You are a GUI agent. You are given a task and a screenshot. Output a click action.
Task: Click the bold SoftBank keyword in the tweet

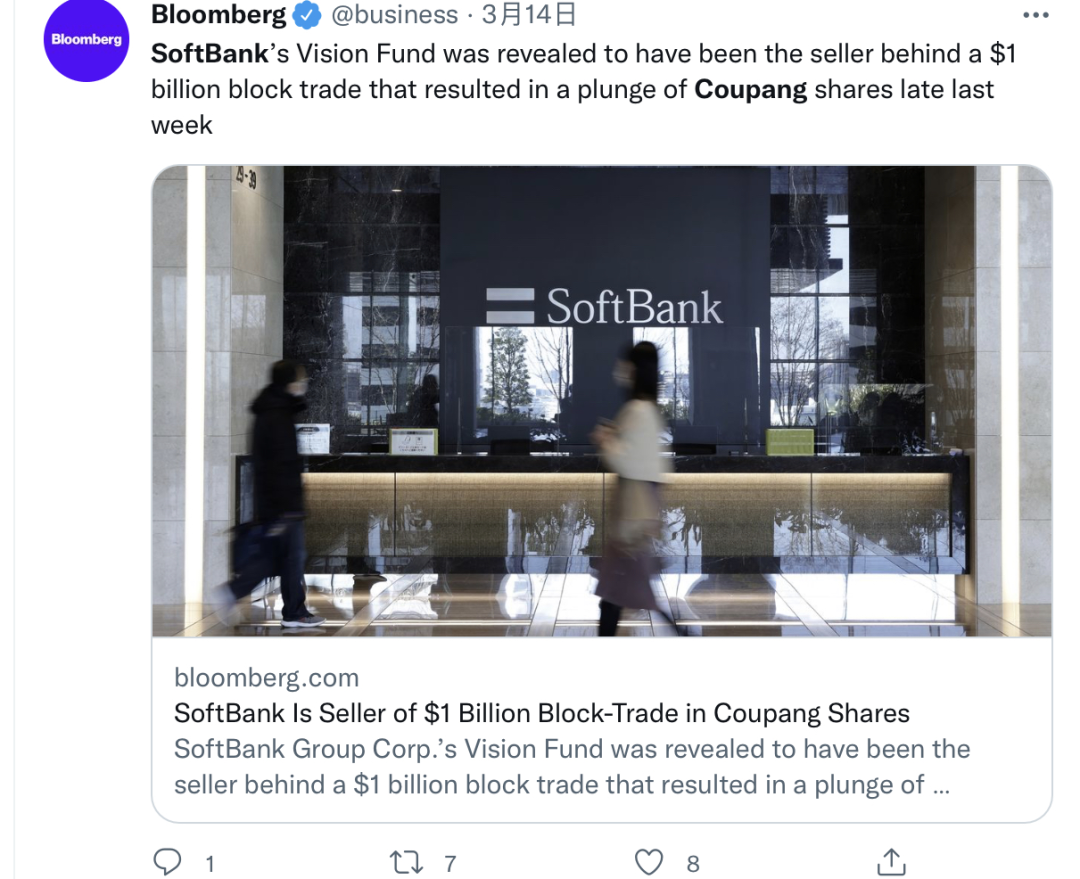pos(209,54)
